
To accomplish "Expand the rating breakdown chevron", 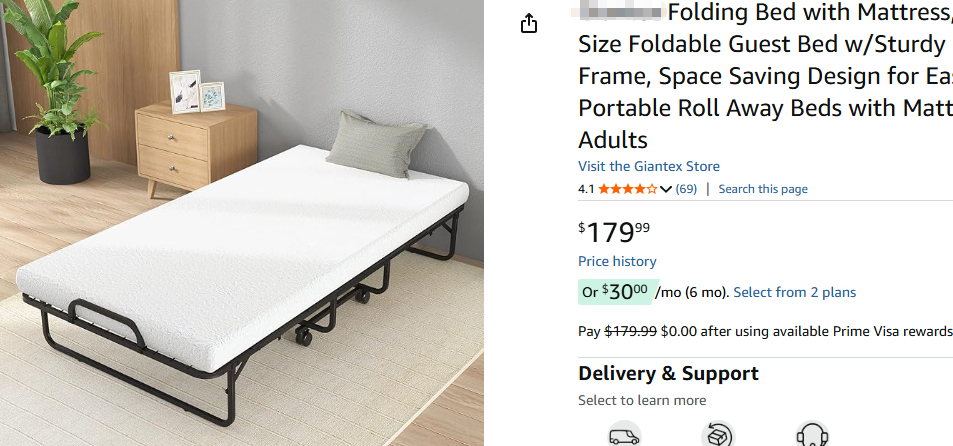I will coord(666,189).
